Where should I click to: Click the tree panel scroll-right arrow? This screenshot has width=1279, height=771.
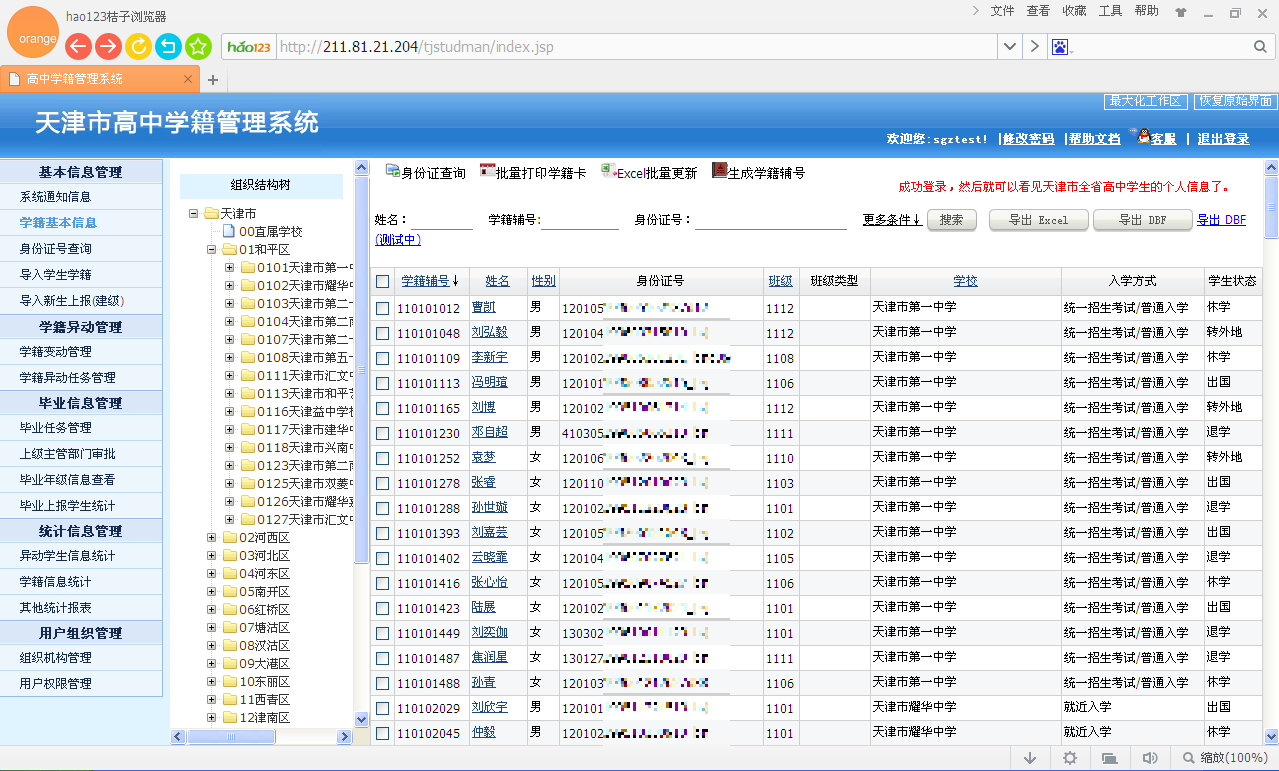pos(346,737)
